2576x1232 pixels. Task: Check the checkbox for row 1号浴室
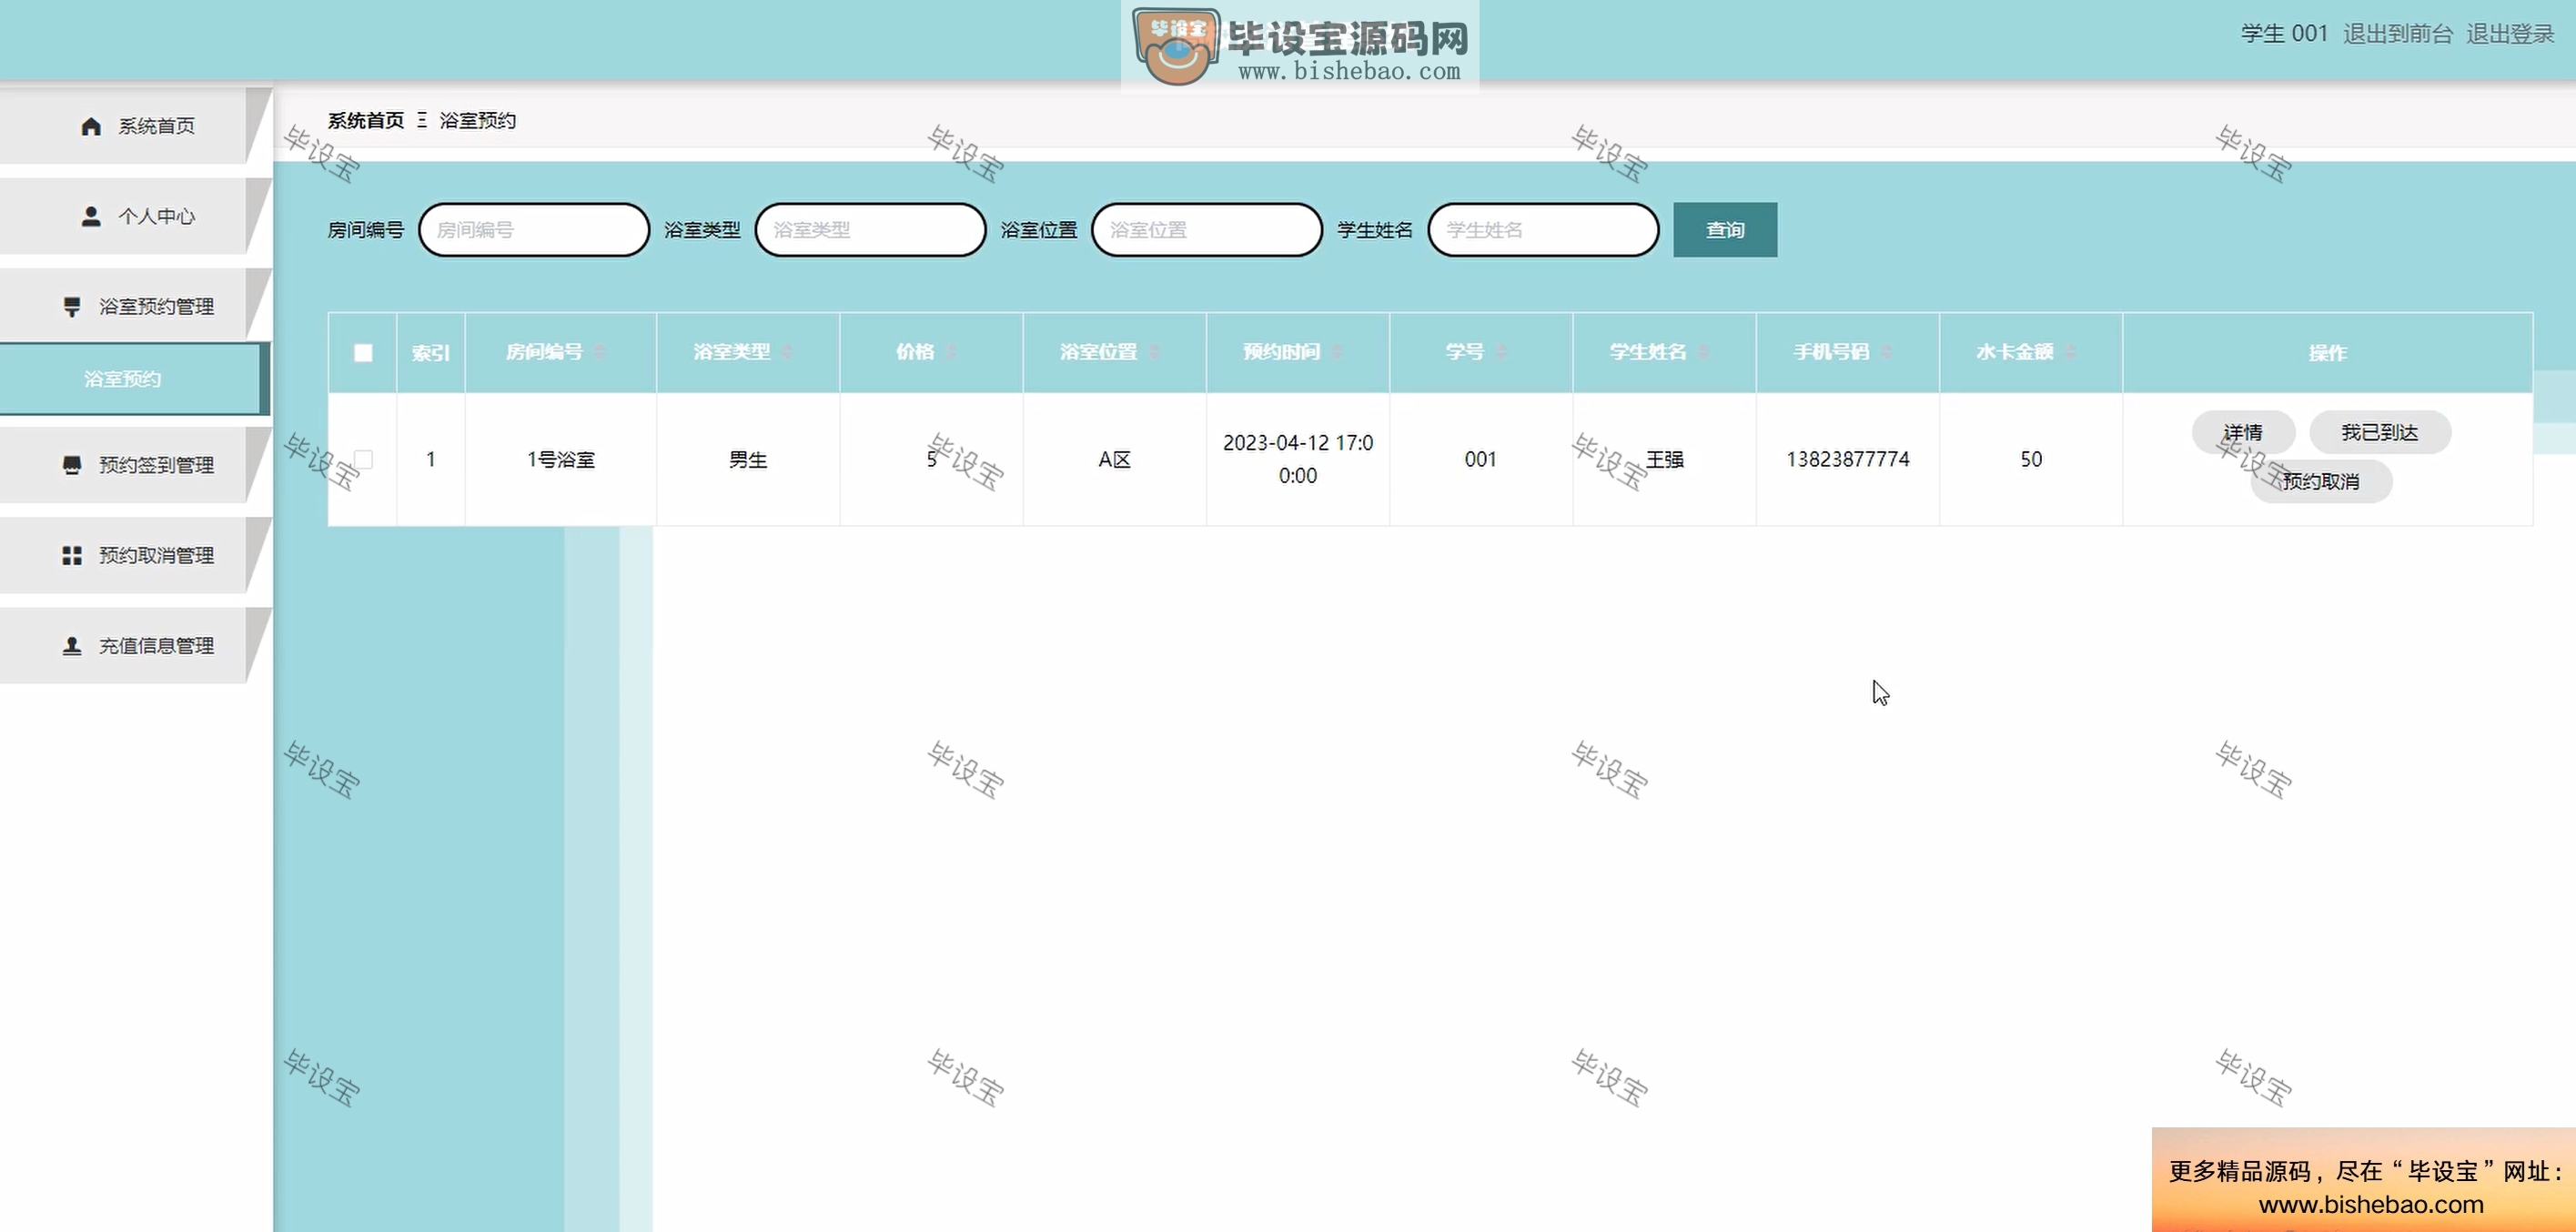point(363,459)
